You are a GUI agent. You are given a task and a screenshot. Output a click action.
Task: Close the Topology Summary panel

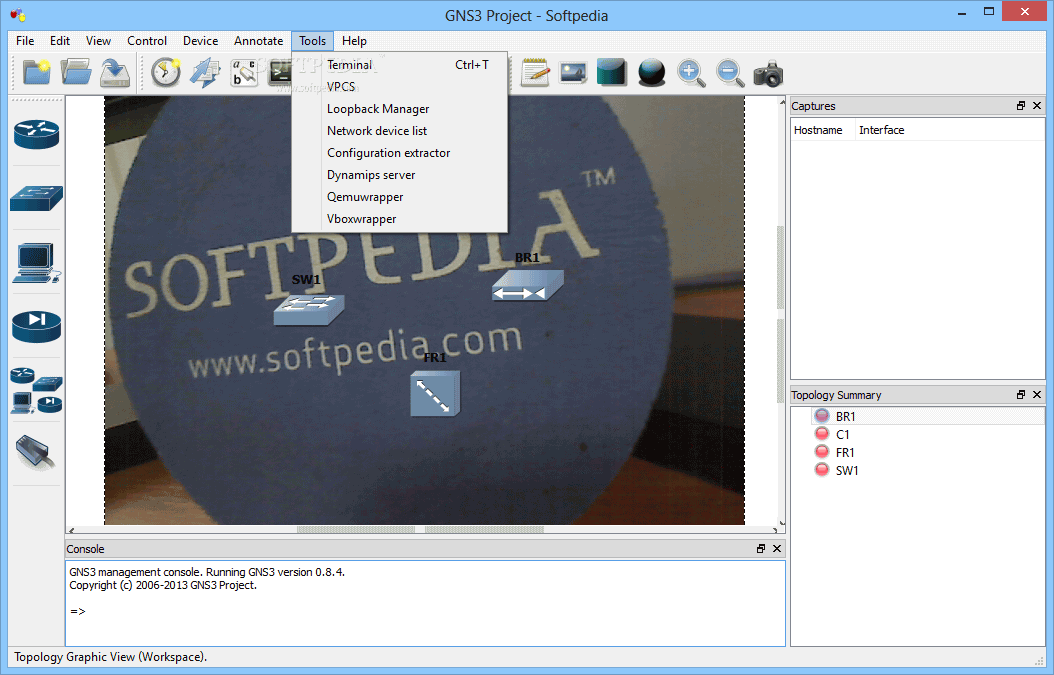[1037, 395]
